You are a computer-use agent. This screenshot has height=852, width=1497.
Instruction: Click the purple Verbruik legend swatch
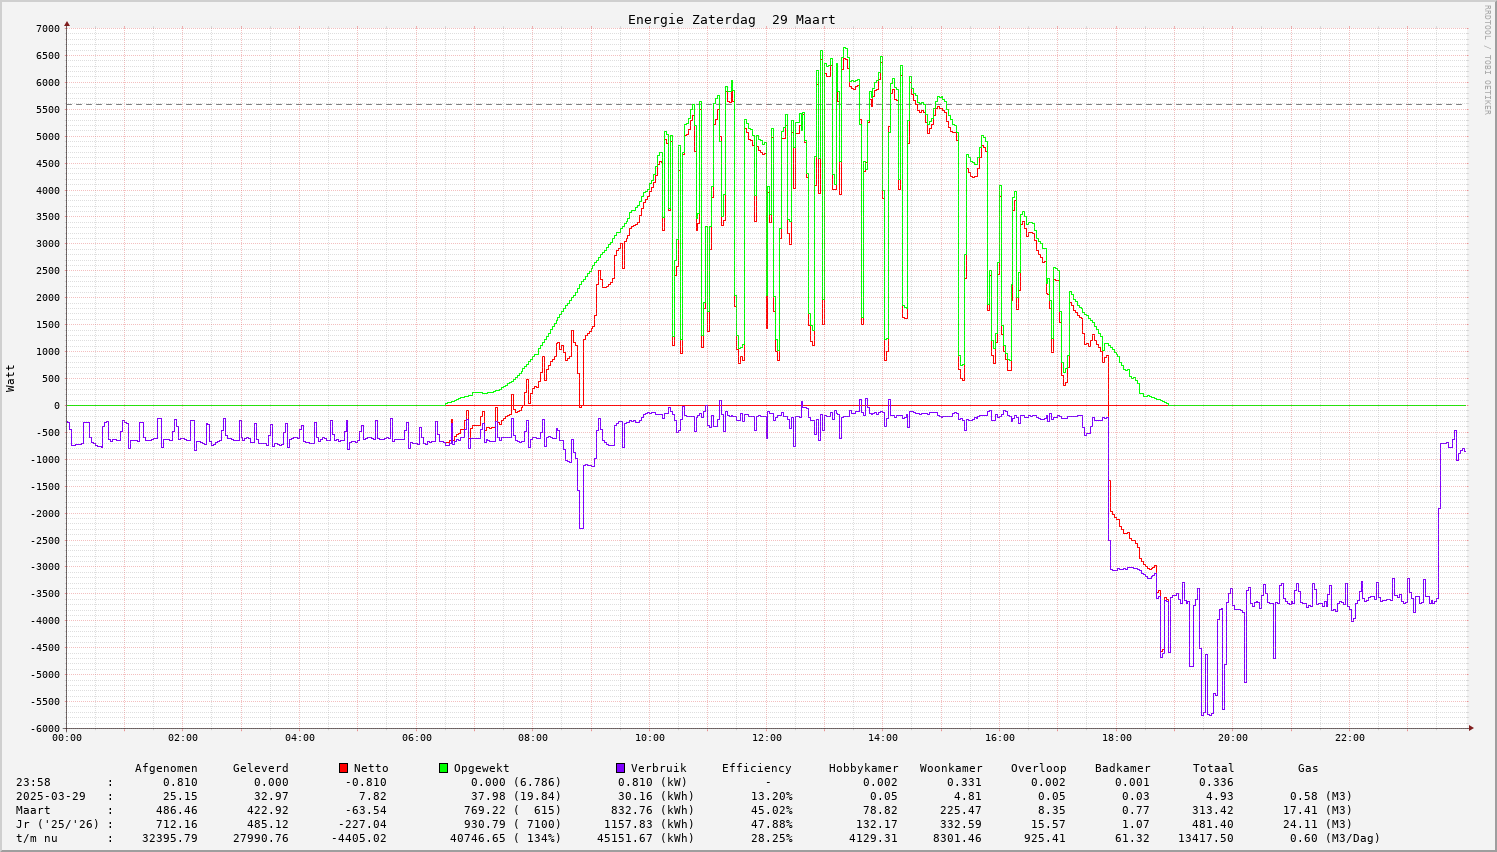click(x=620, y=768)
